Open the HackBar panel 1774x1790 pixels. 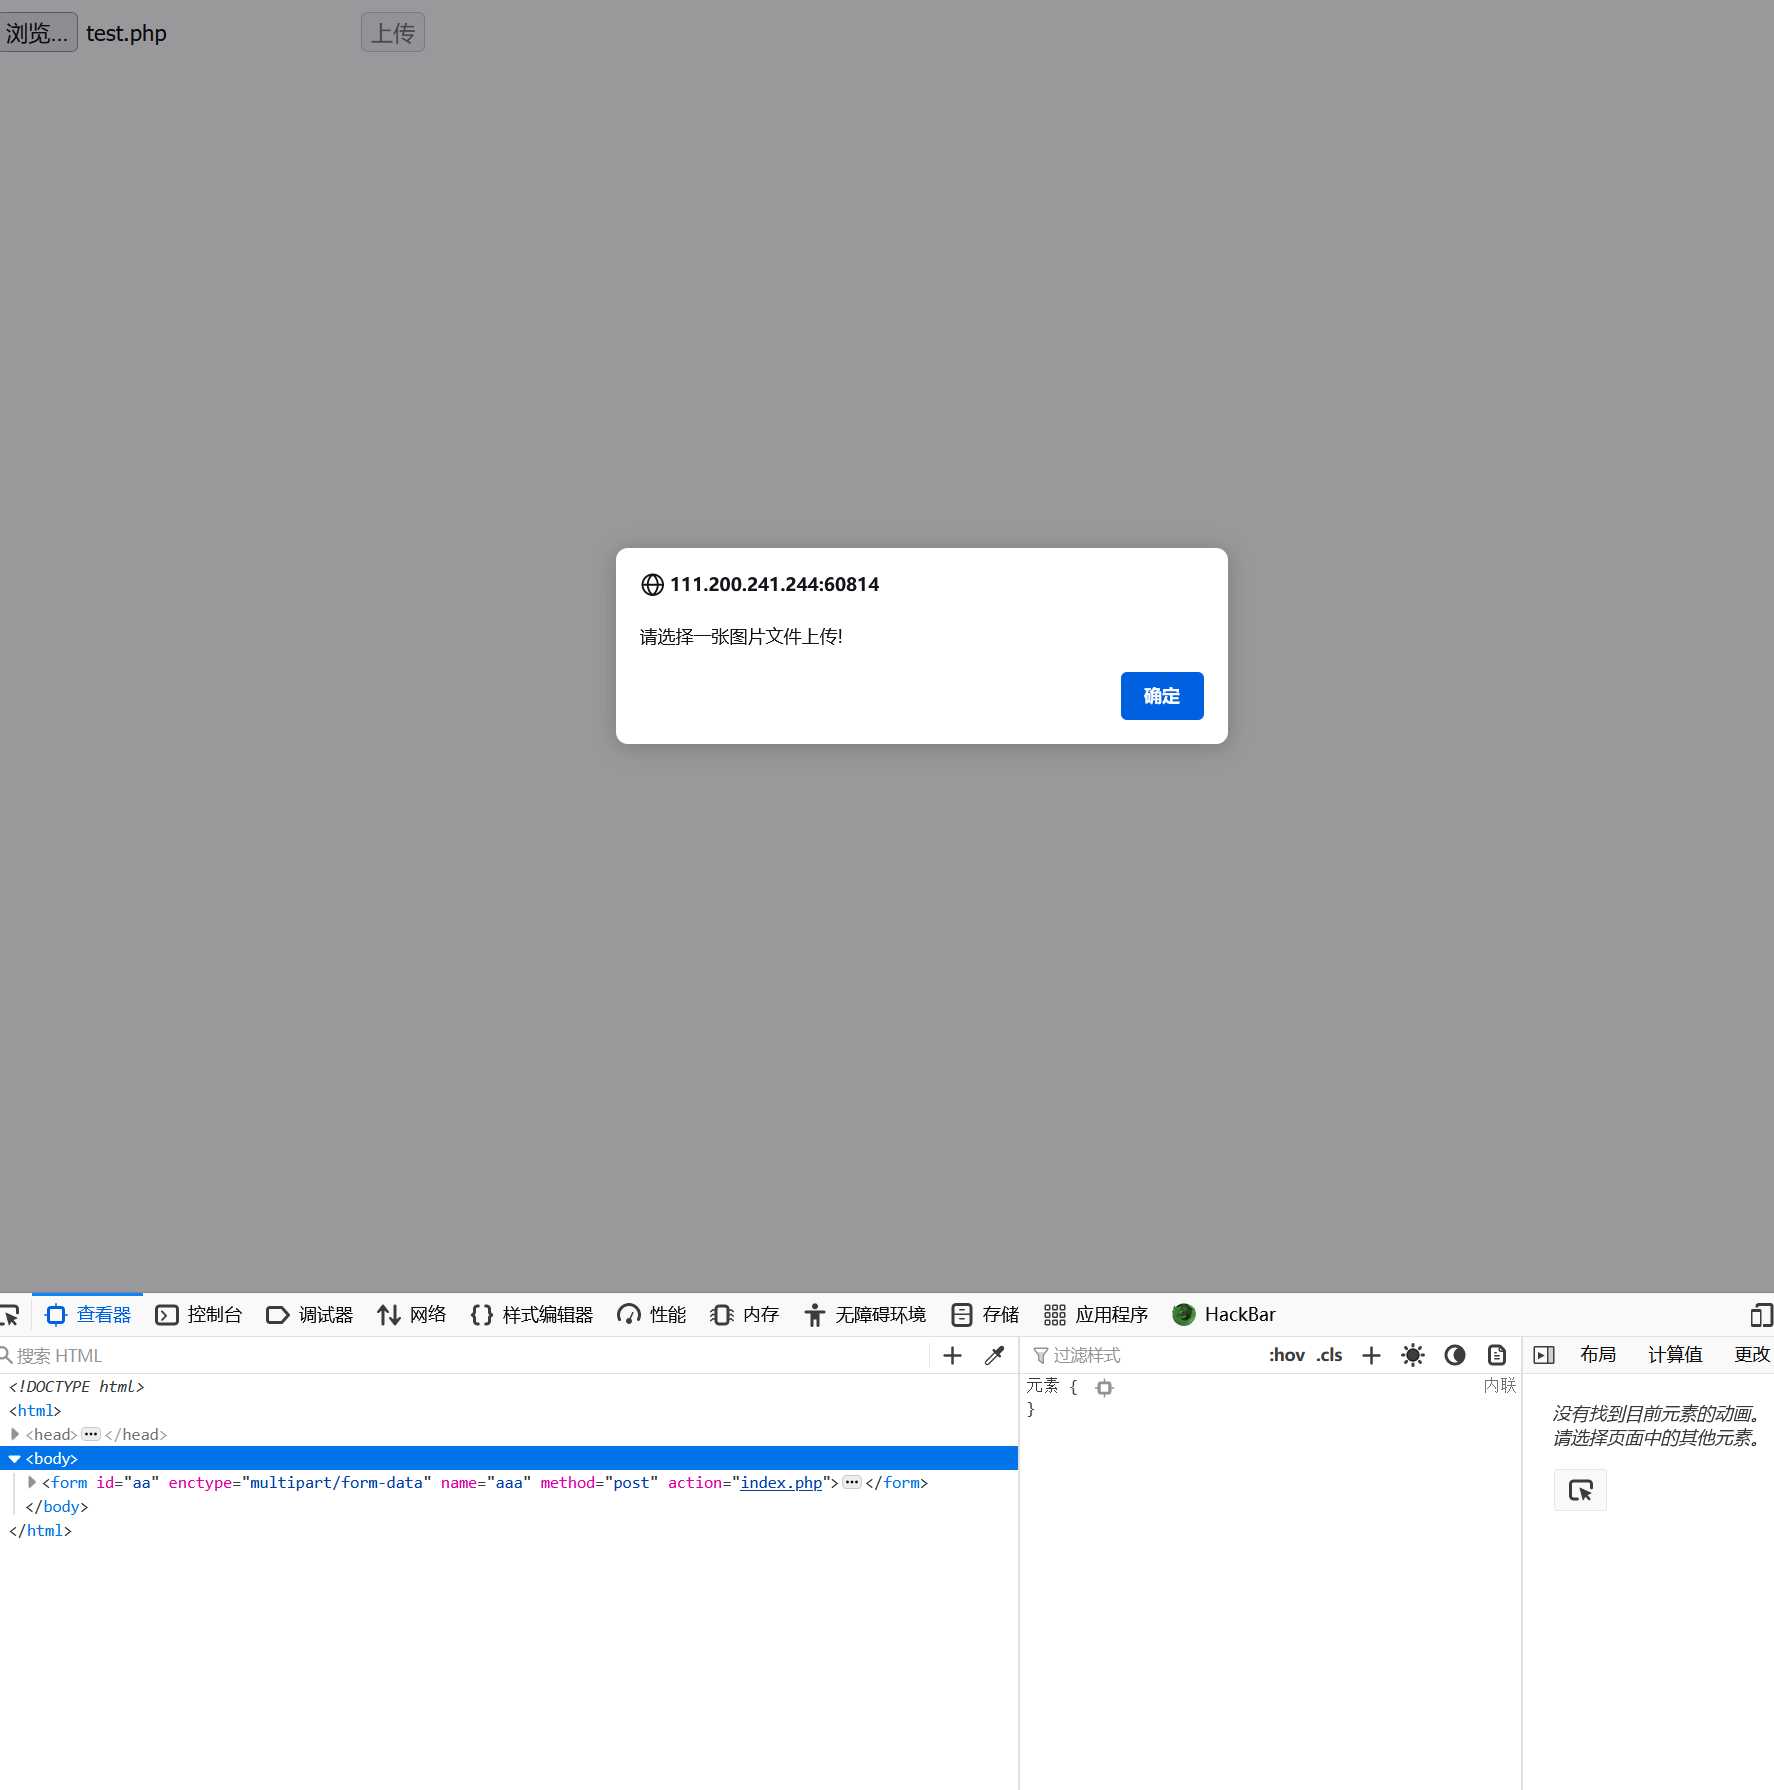pos(1224,1314)
